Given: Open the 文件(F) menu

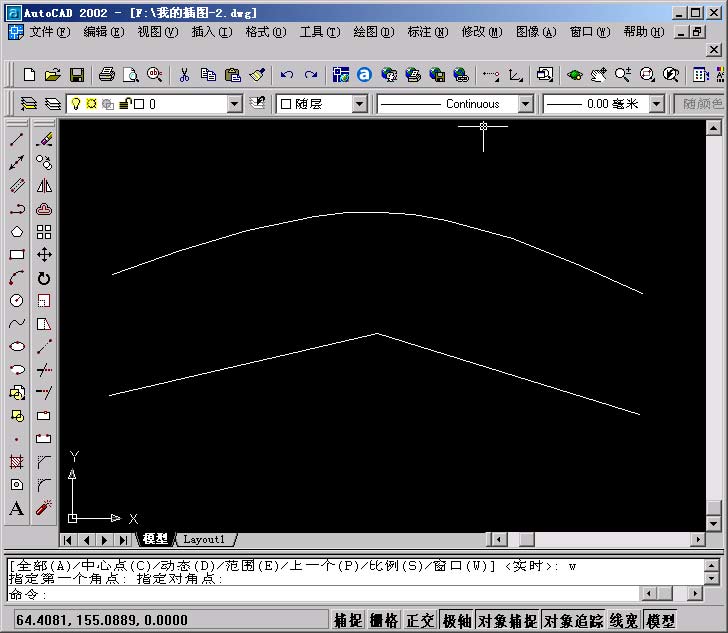Looking at the screenshot, I should pos(50,32).
